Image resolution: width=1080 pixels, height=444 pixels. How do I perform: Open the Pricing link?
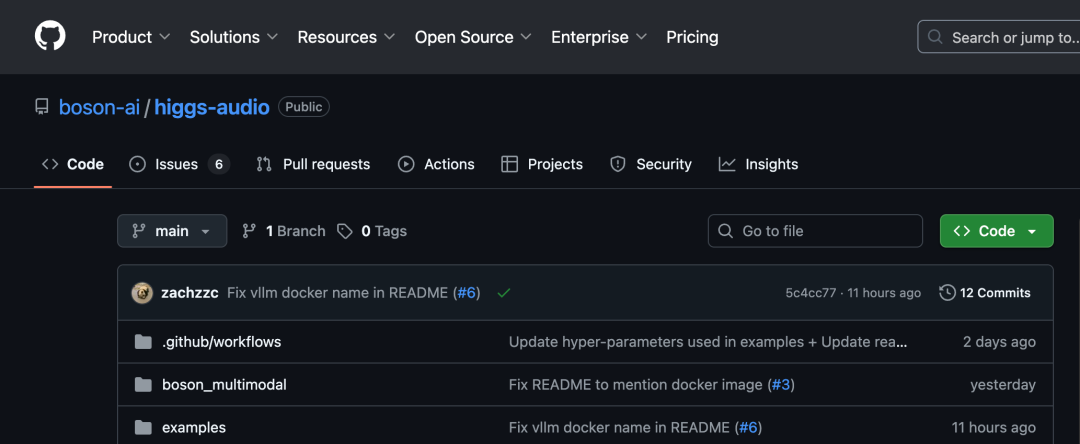pyautogui.click(x=692, y=37)
